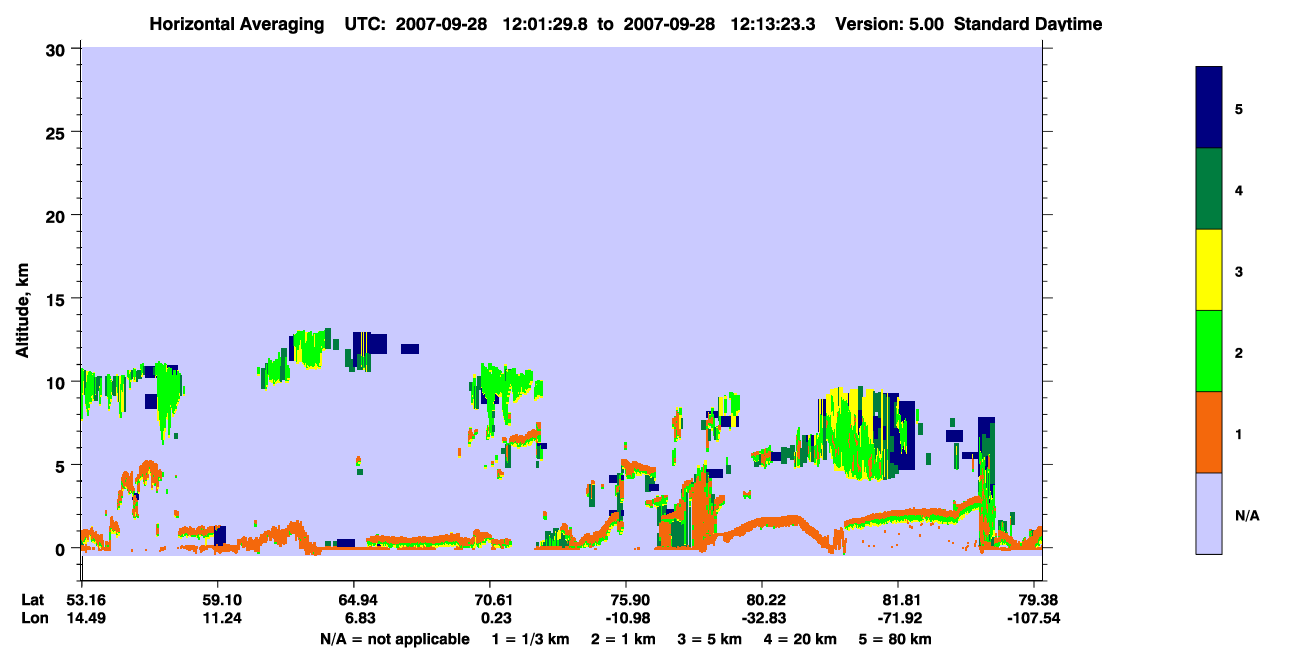
Task: Click the start time '12:01:29.8'
Action: 546,24
